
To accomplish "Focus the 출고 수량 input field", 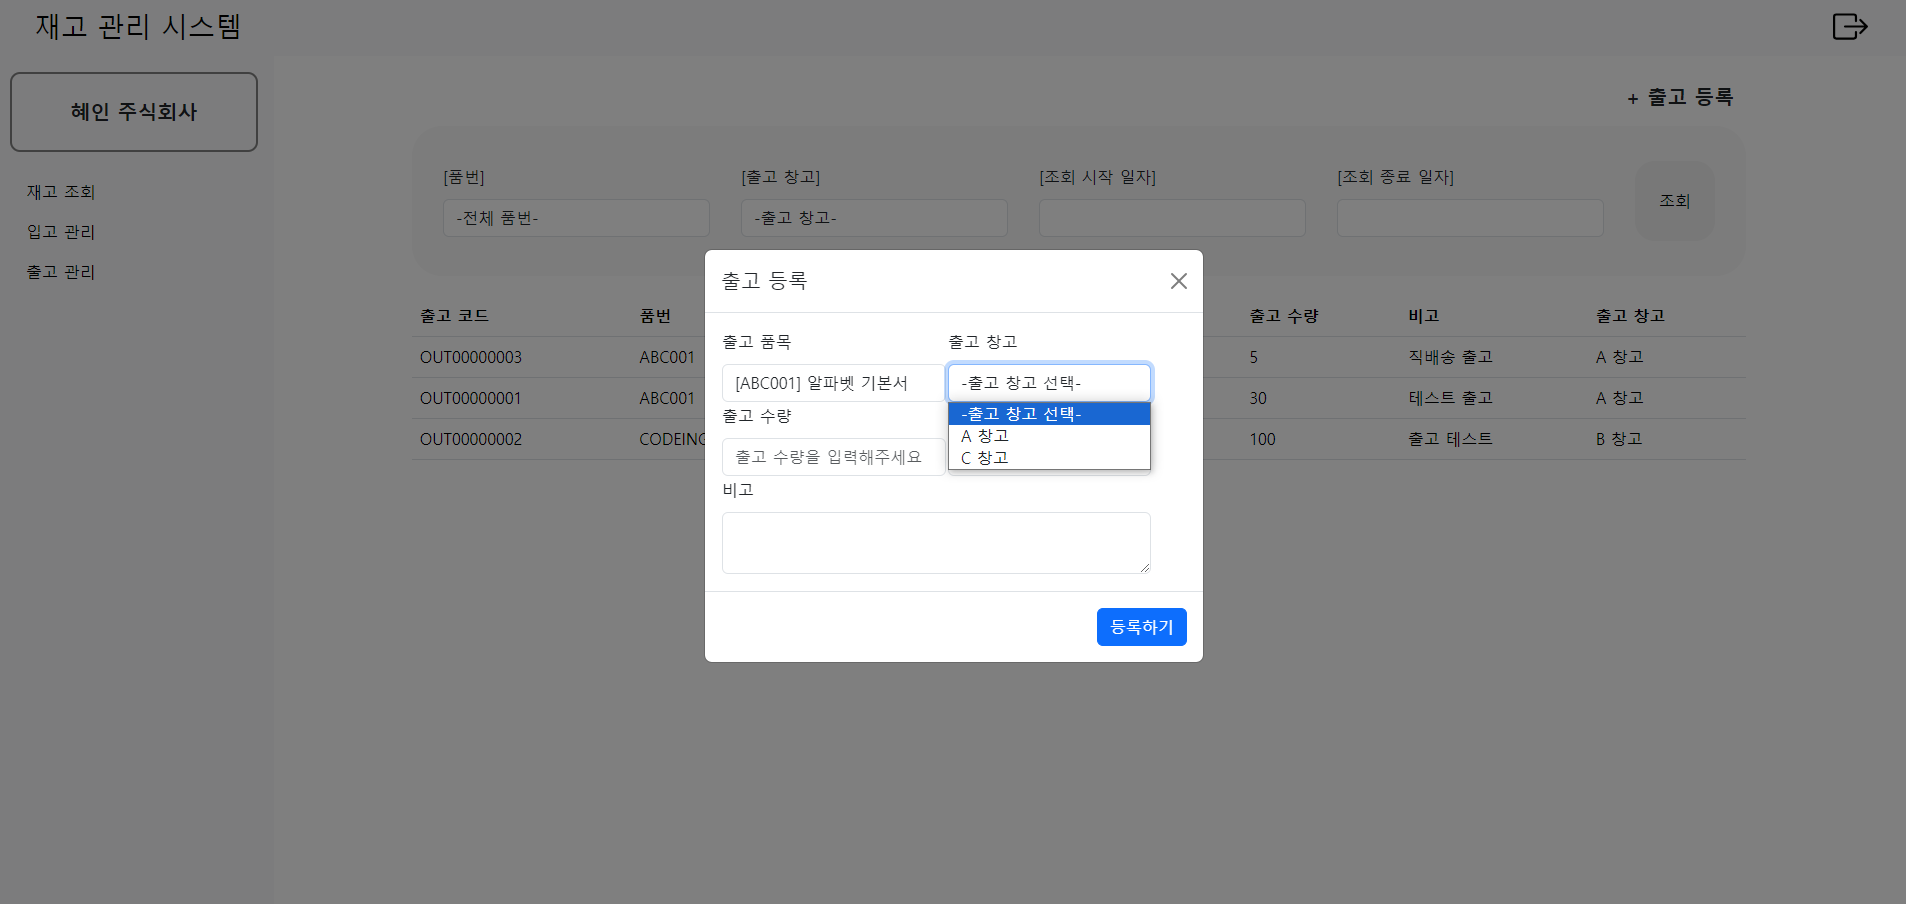I will 833,457.
